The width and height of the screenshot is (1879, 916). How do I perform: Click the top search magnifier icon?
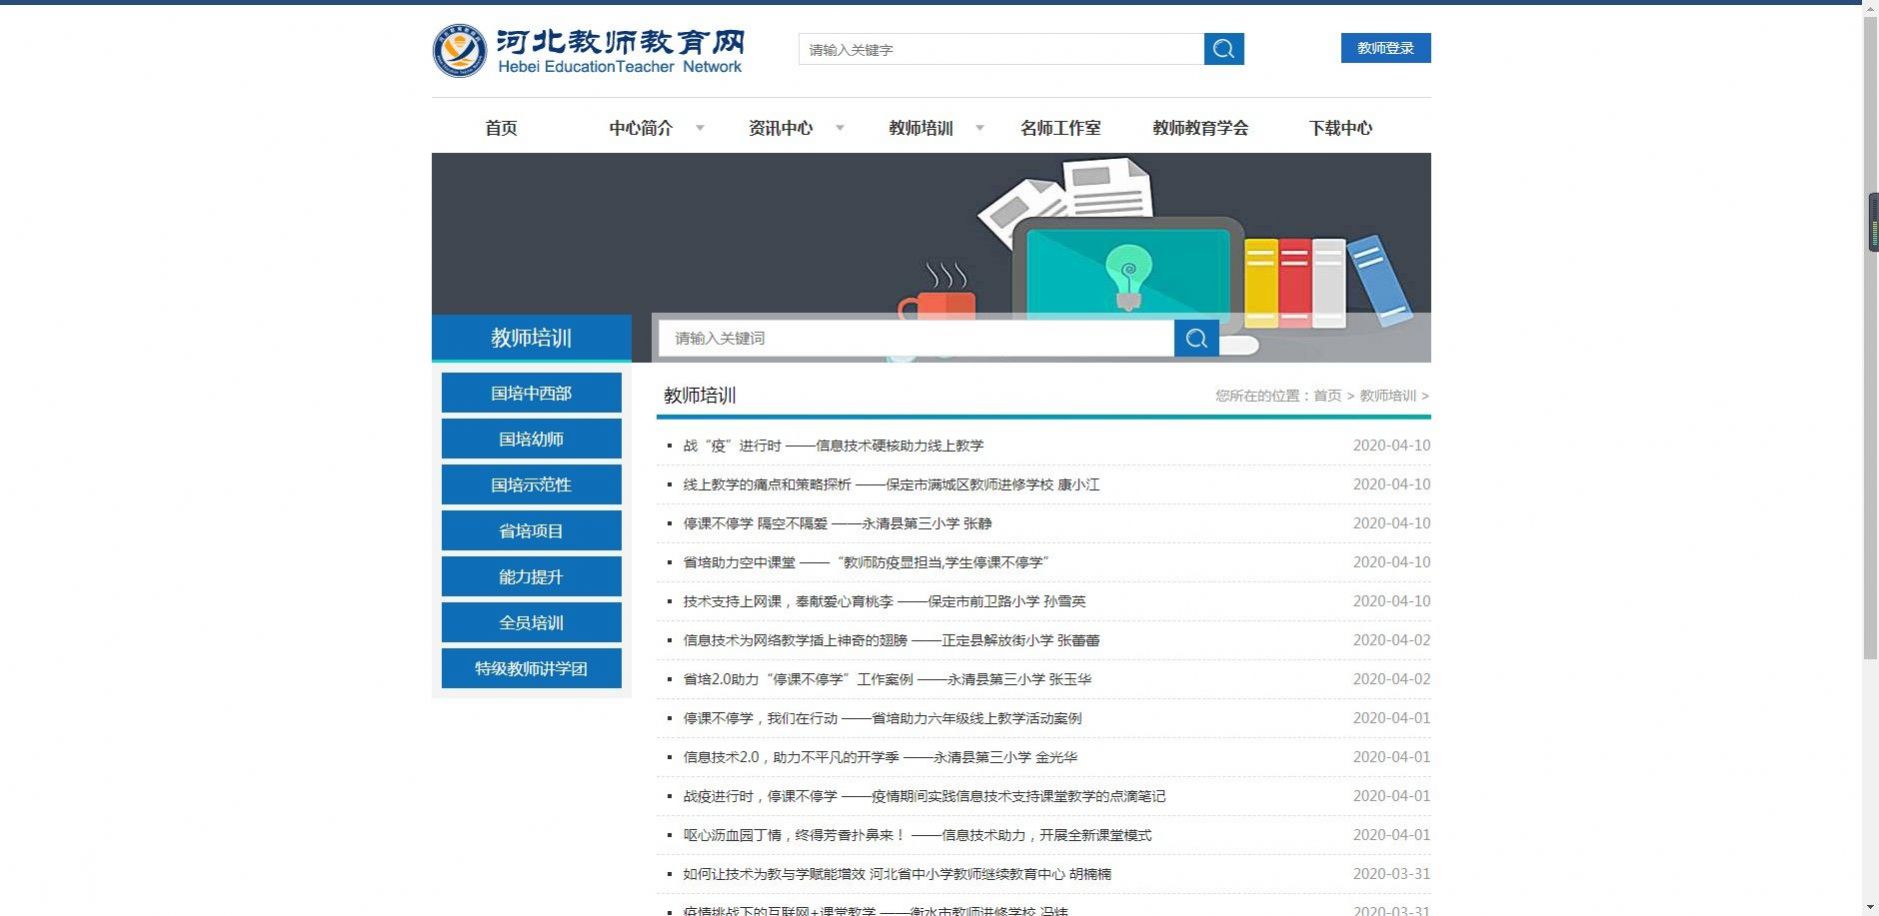click(1224, 48)
